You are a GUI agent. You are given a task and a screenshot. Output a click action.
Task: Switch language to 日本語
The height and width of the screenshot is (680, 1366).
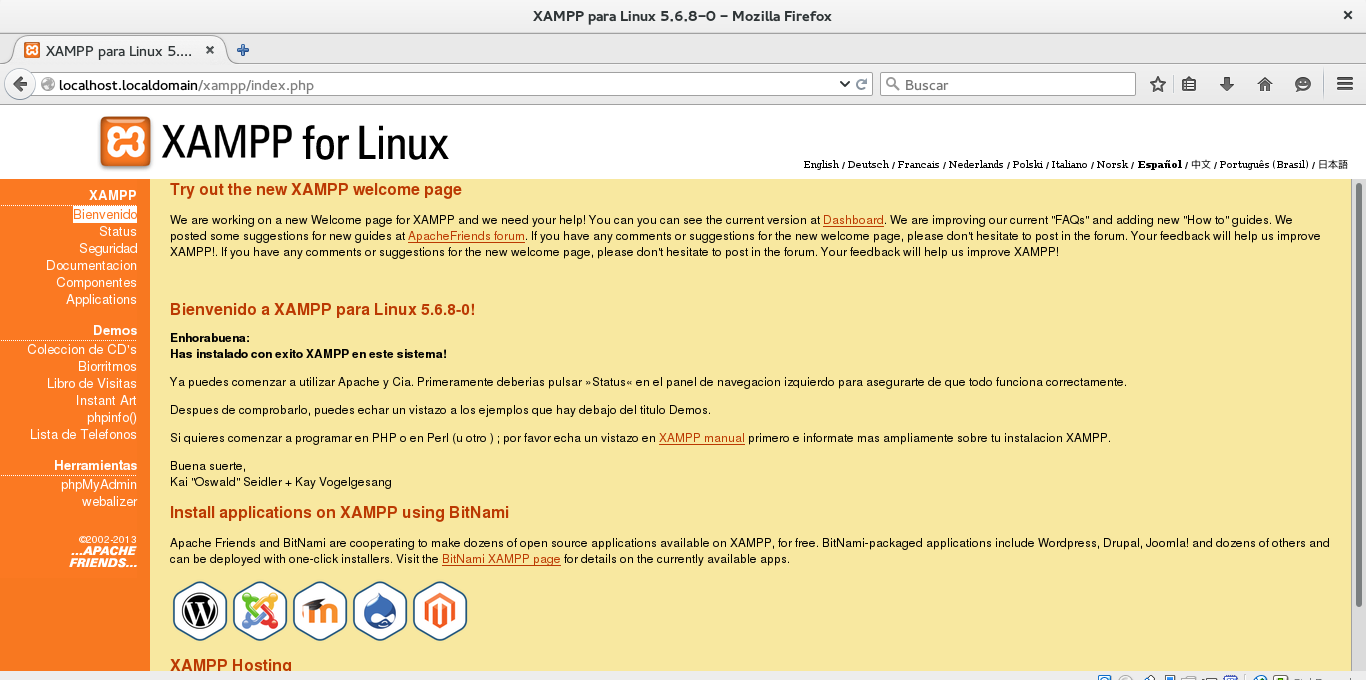click(x=1332, y=165)
